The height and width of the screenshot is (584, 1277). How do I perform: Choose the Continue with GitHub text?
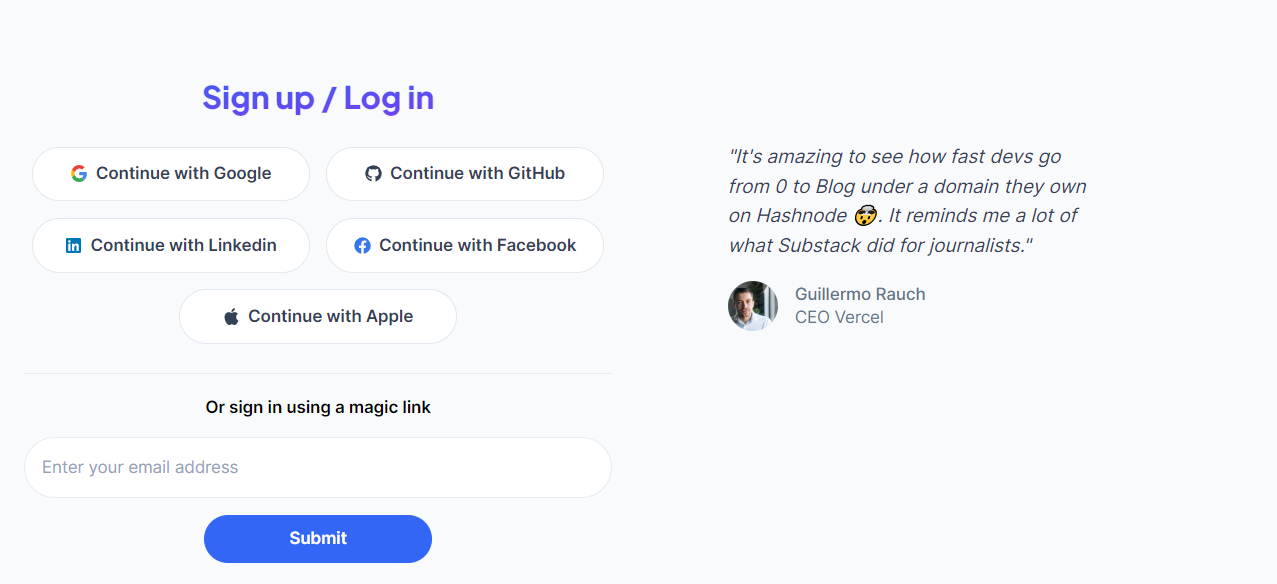pyautogui.click(x=477, y=174)
